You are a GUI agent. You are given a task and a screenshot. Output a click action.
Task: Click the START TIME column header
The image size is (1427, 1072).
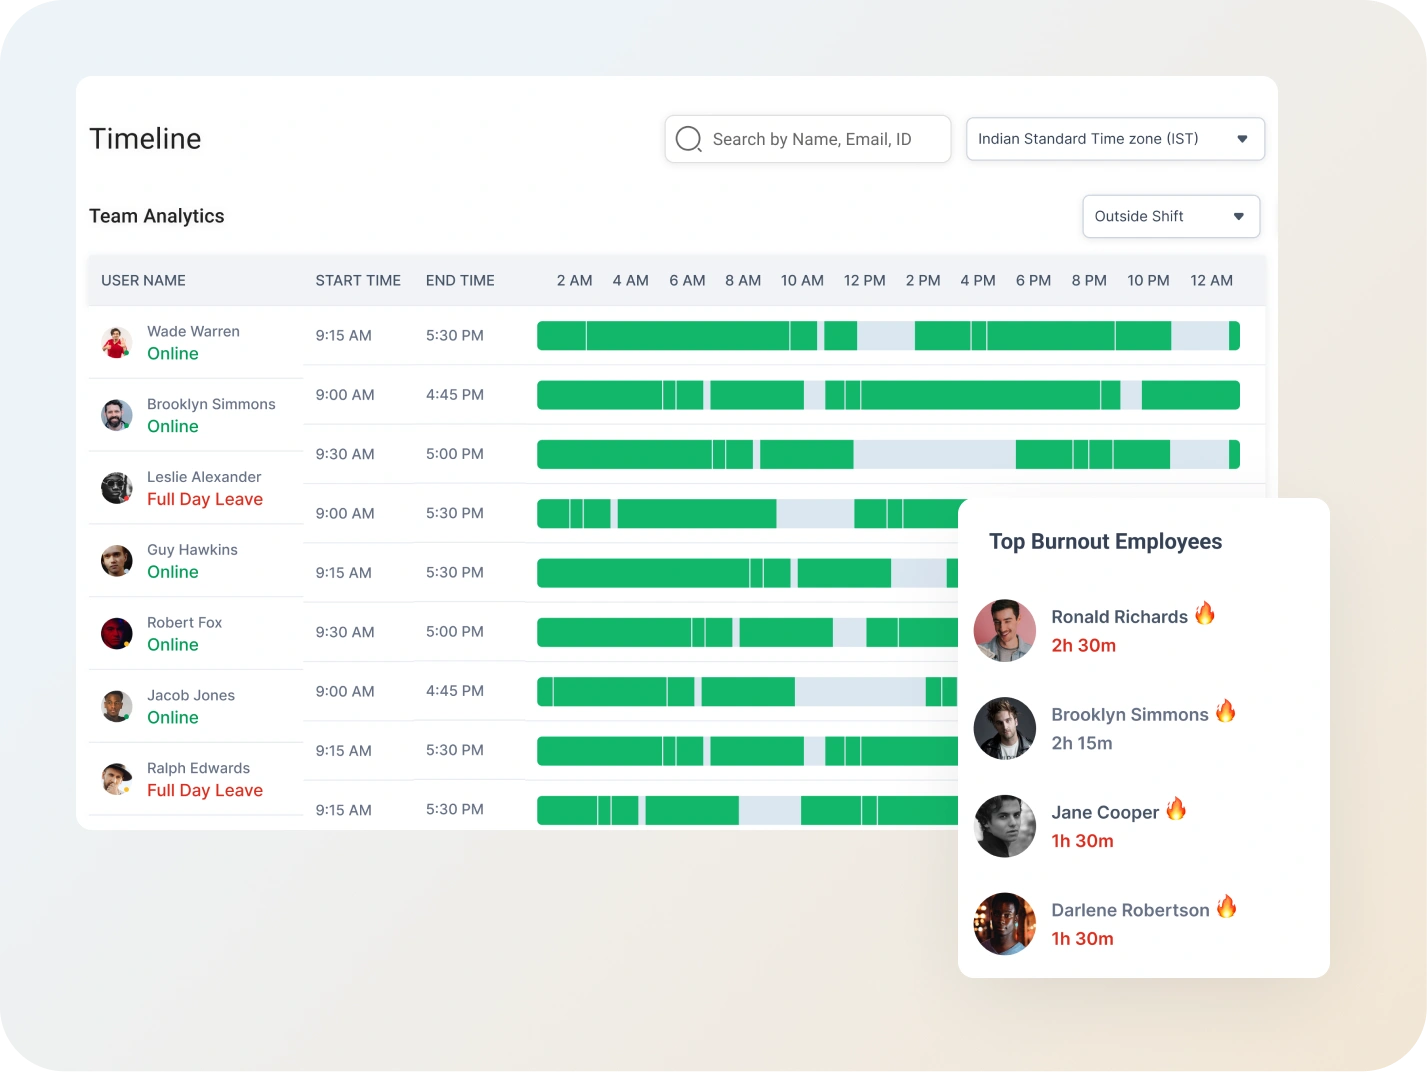click(358, 280)
